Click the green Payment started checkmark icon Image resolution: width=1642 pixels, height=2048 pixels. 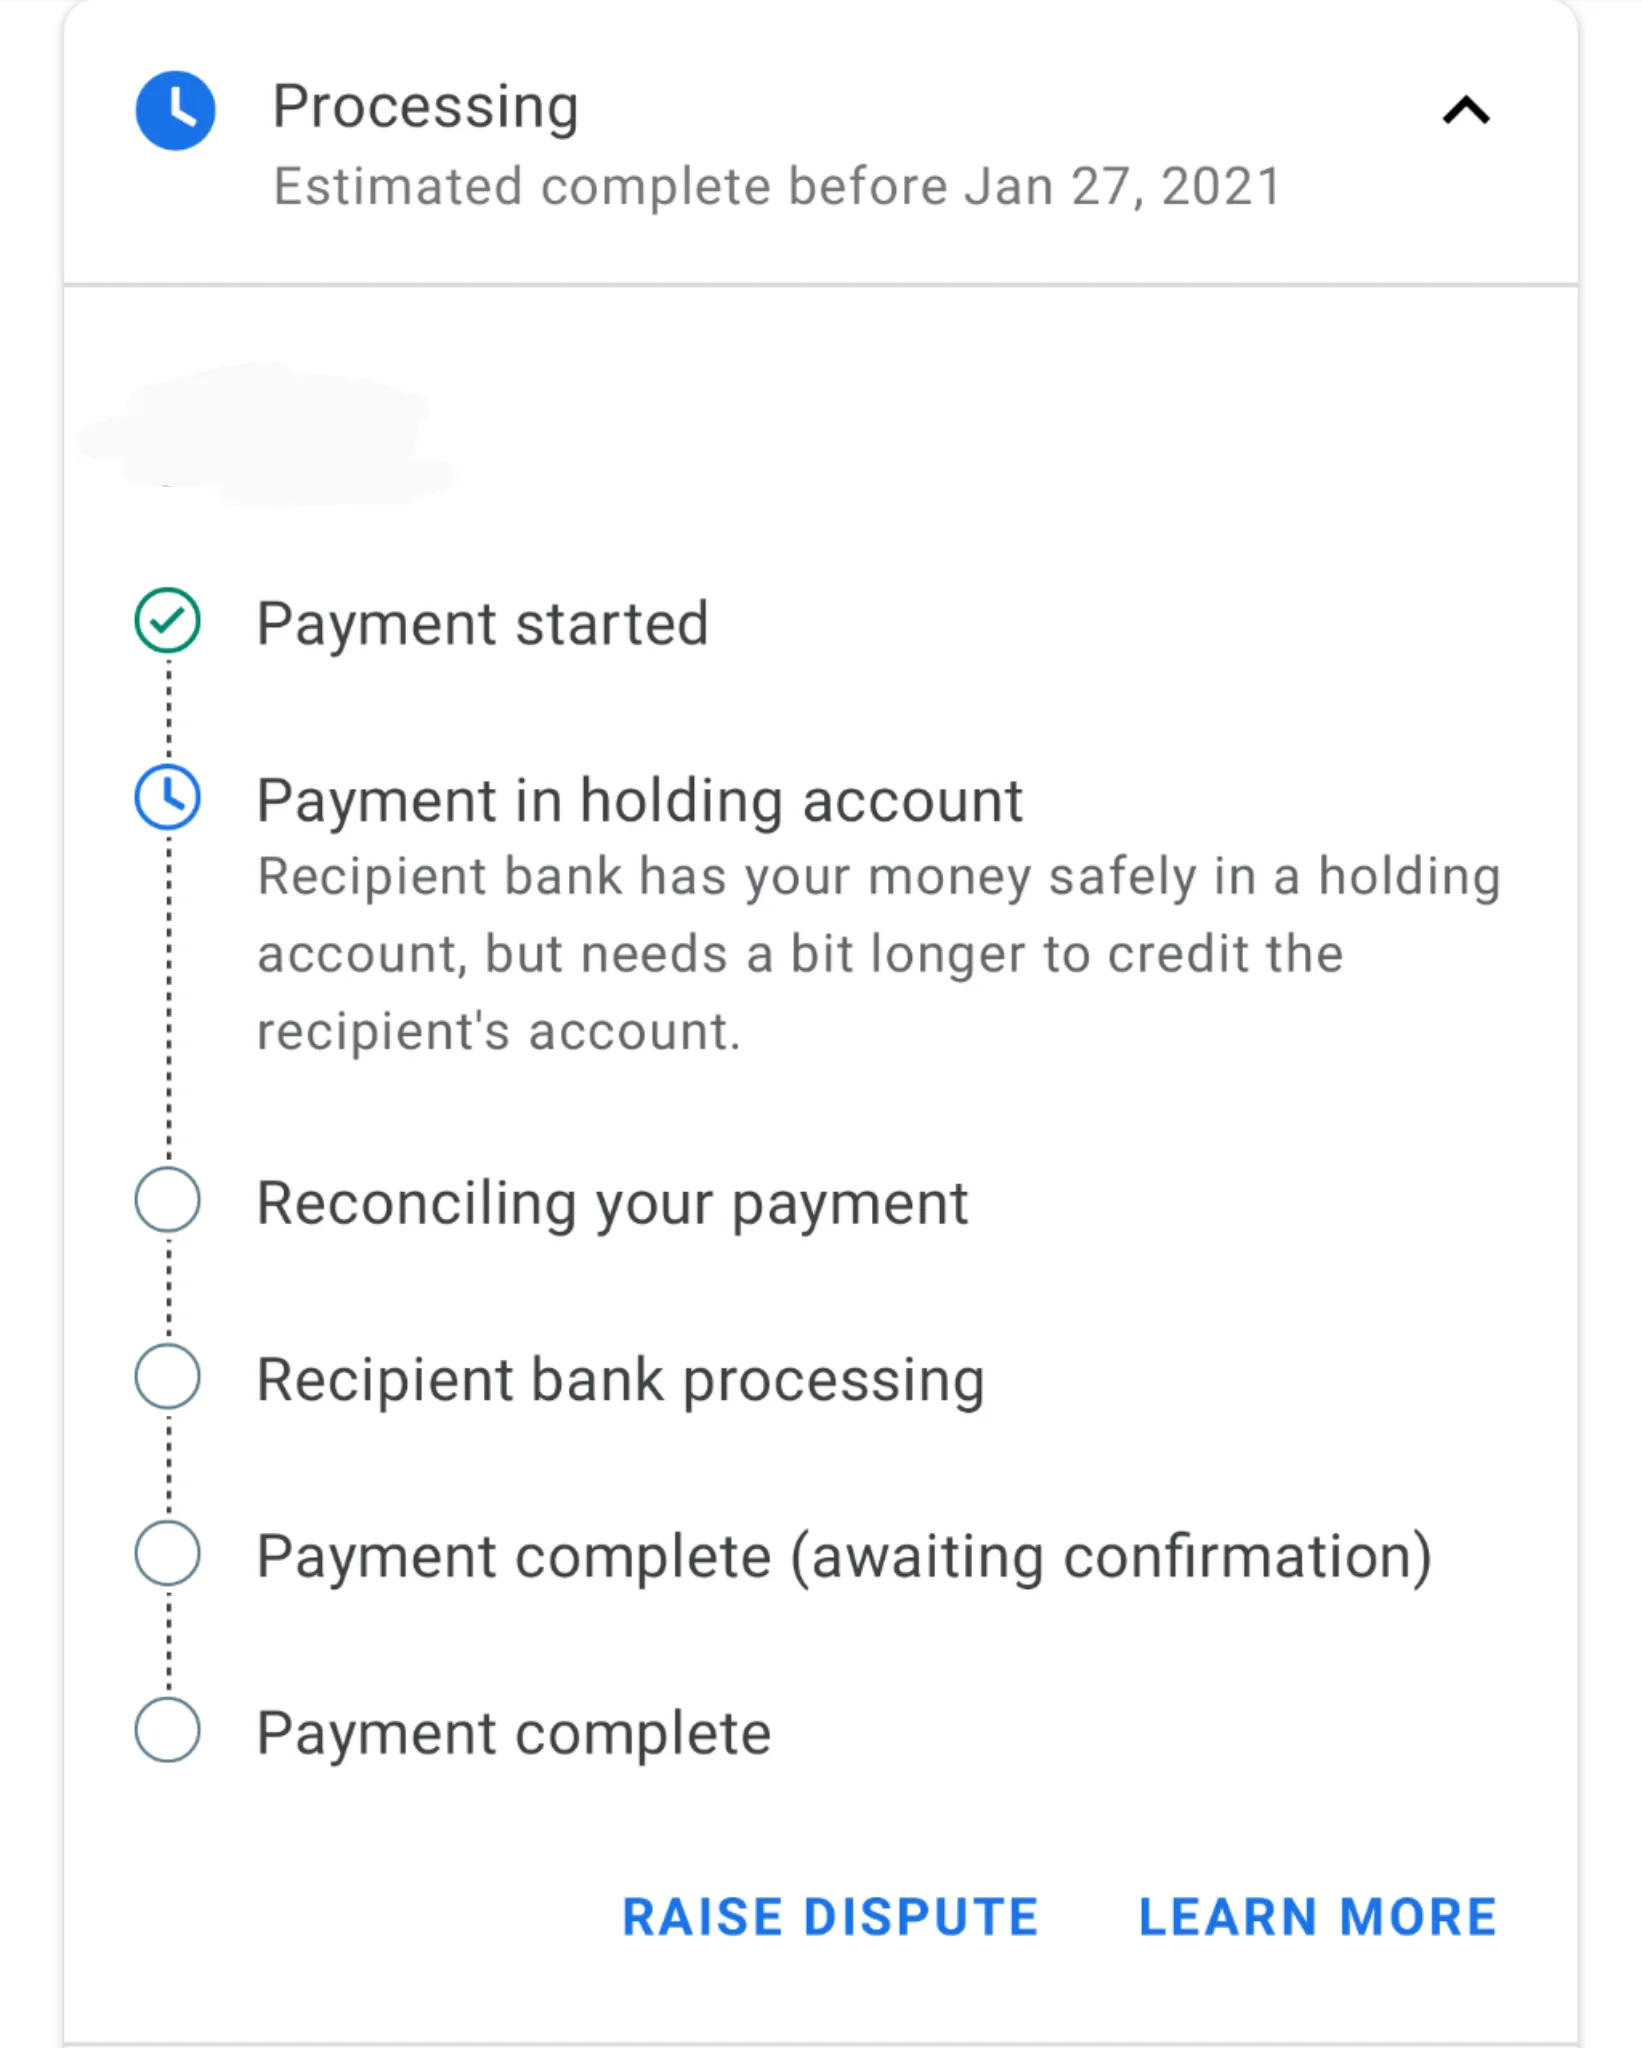[x=168, y=621]
